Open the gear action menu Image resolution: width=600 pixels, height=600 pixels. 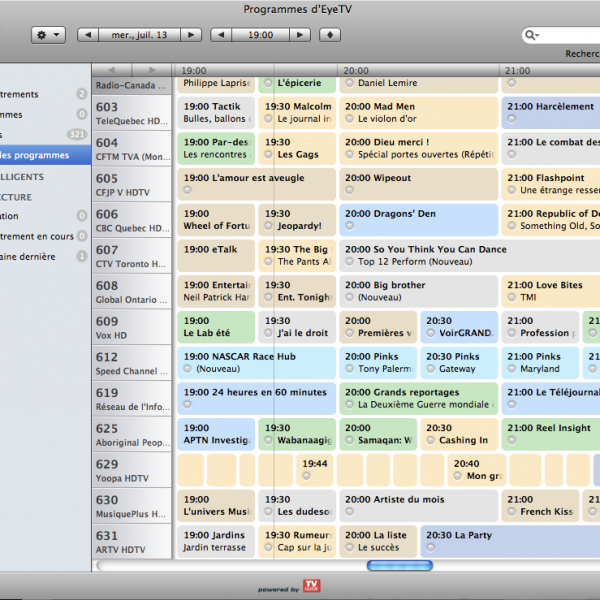coord(47,35)
